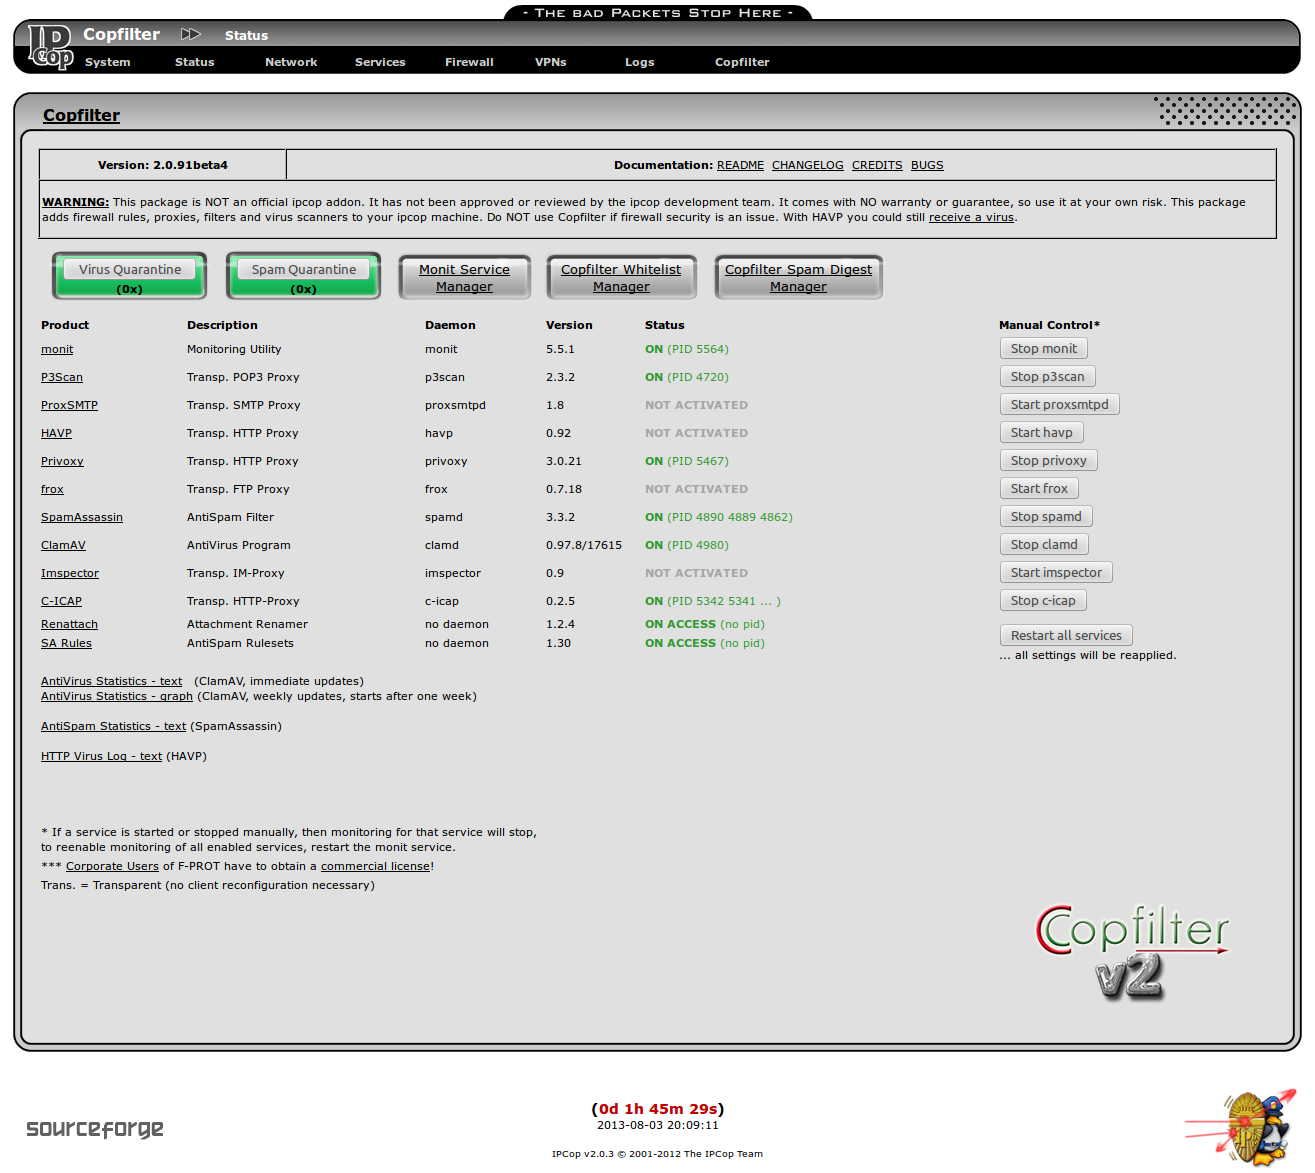Image resolution: width=1315 pixels, height=1173 pixels.
Task: Click the SpamAssassin product link
Action: tap(81, 517)
